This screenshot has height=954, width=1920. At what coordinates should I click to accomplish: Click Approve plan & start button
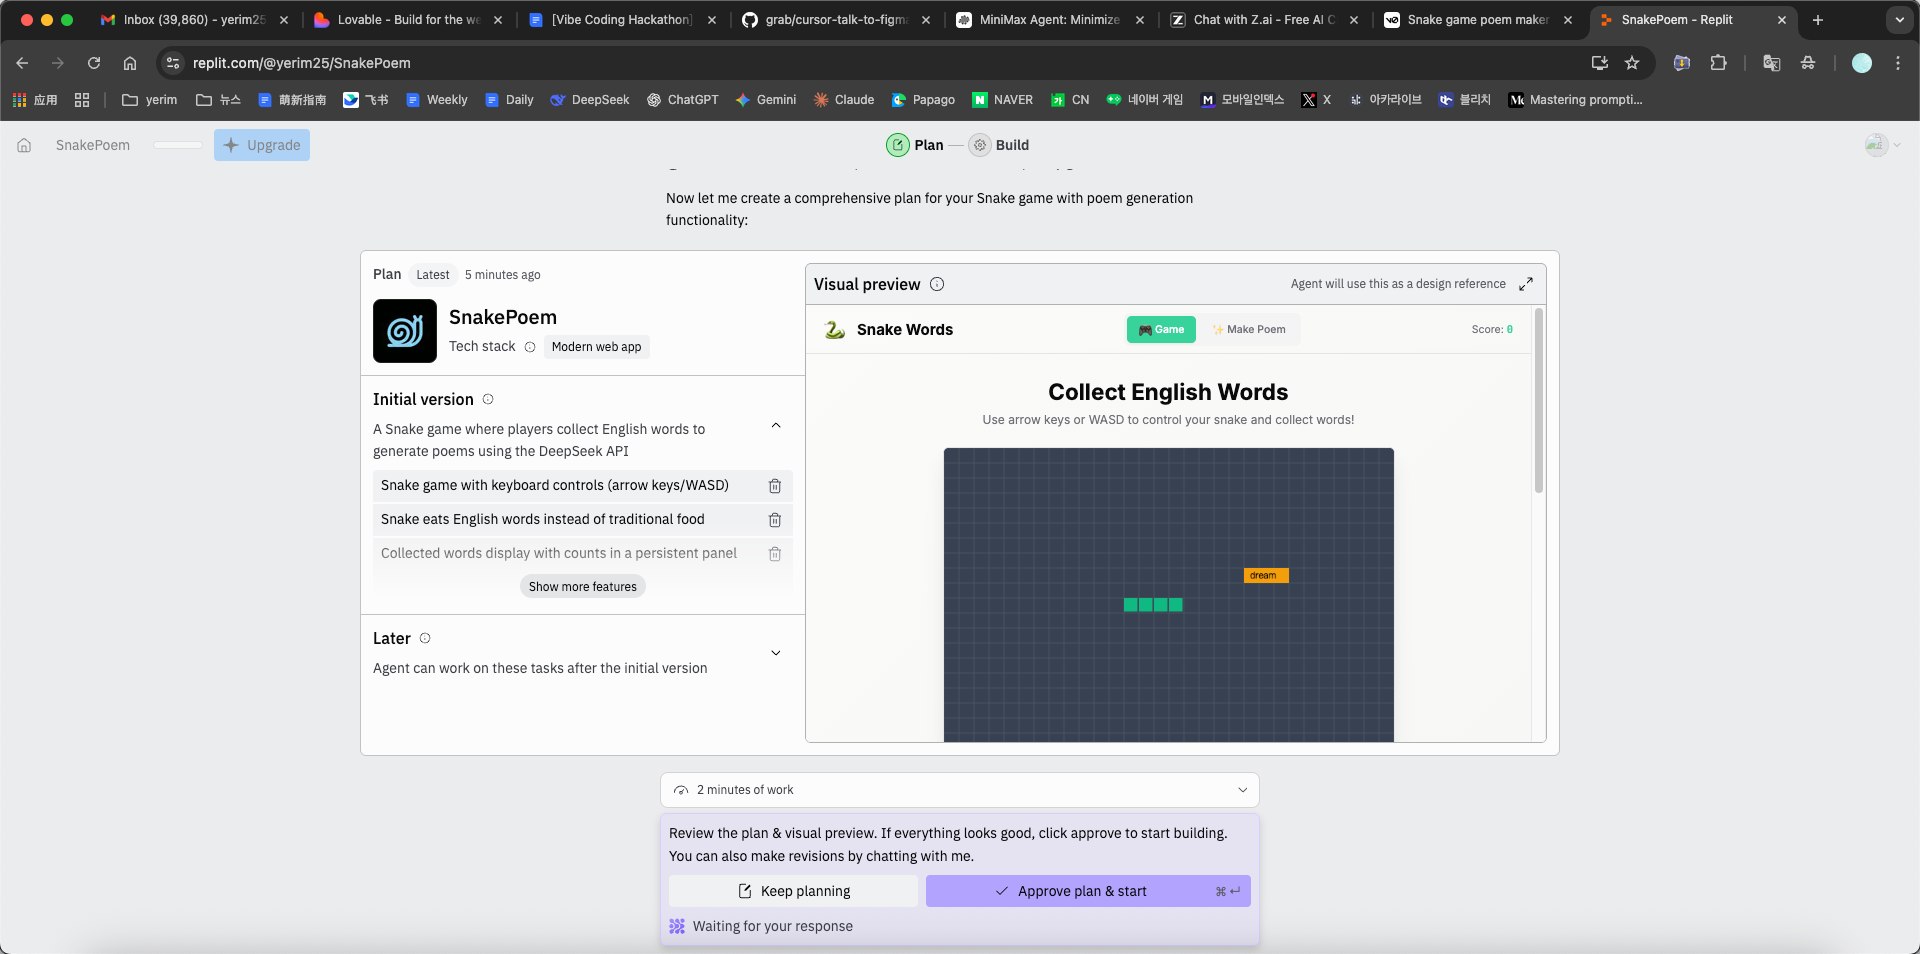point(1087,891)
